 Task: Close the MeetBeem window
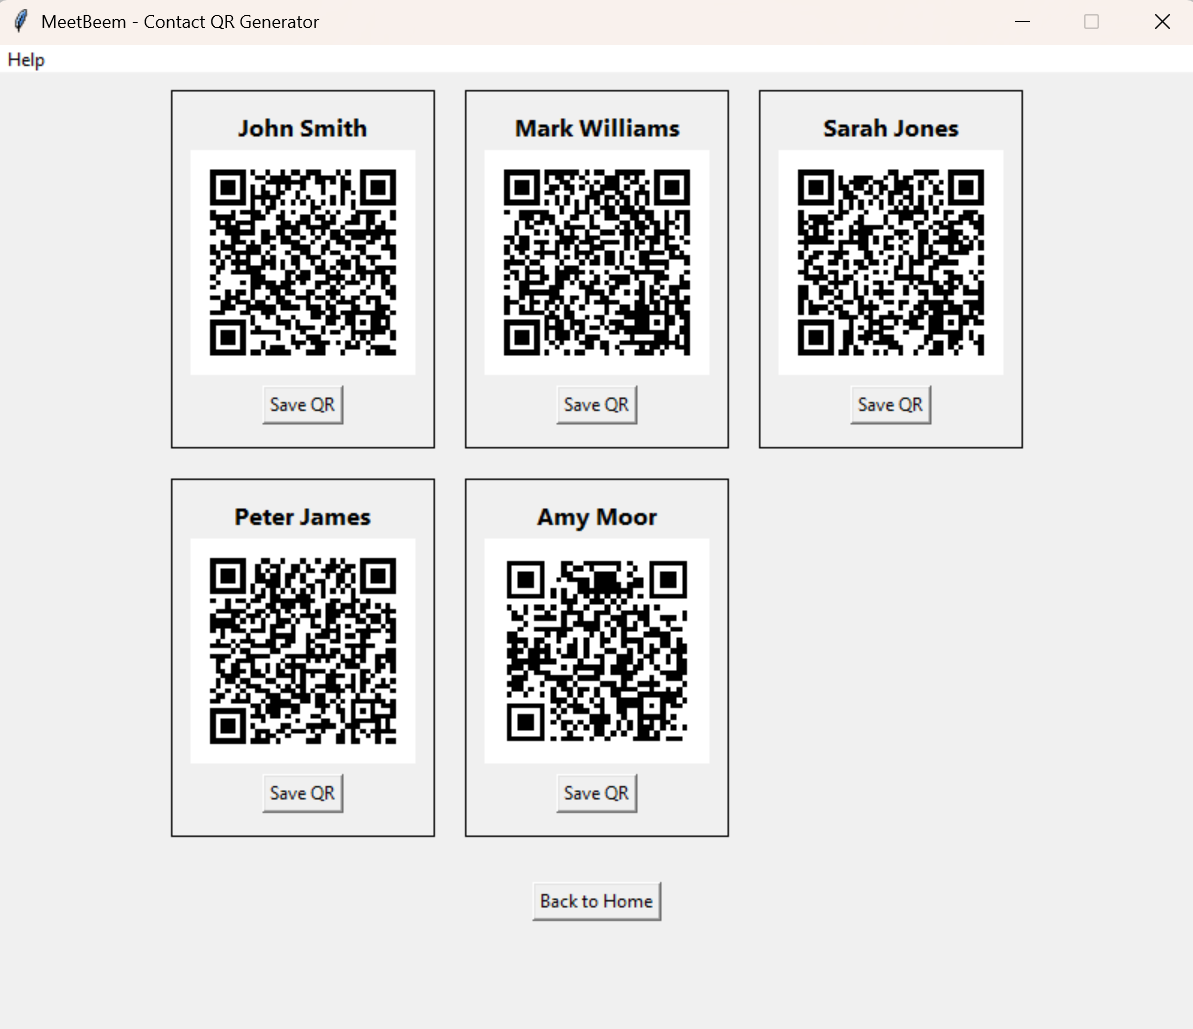1162,22
